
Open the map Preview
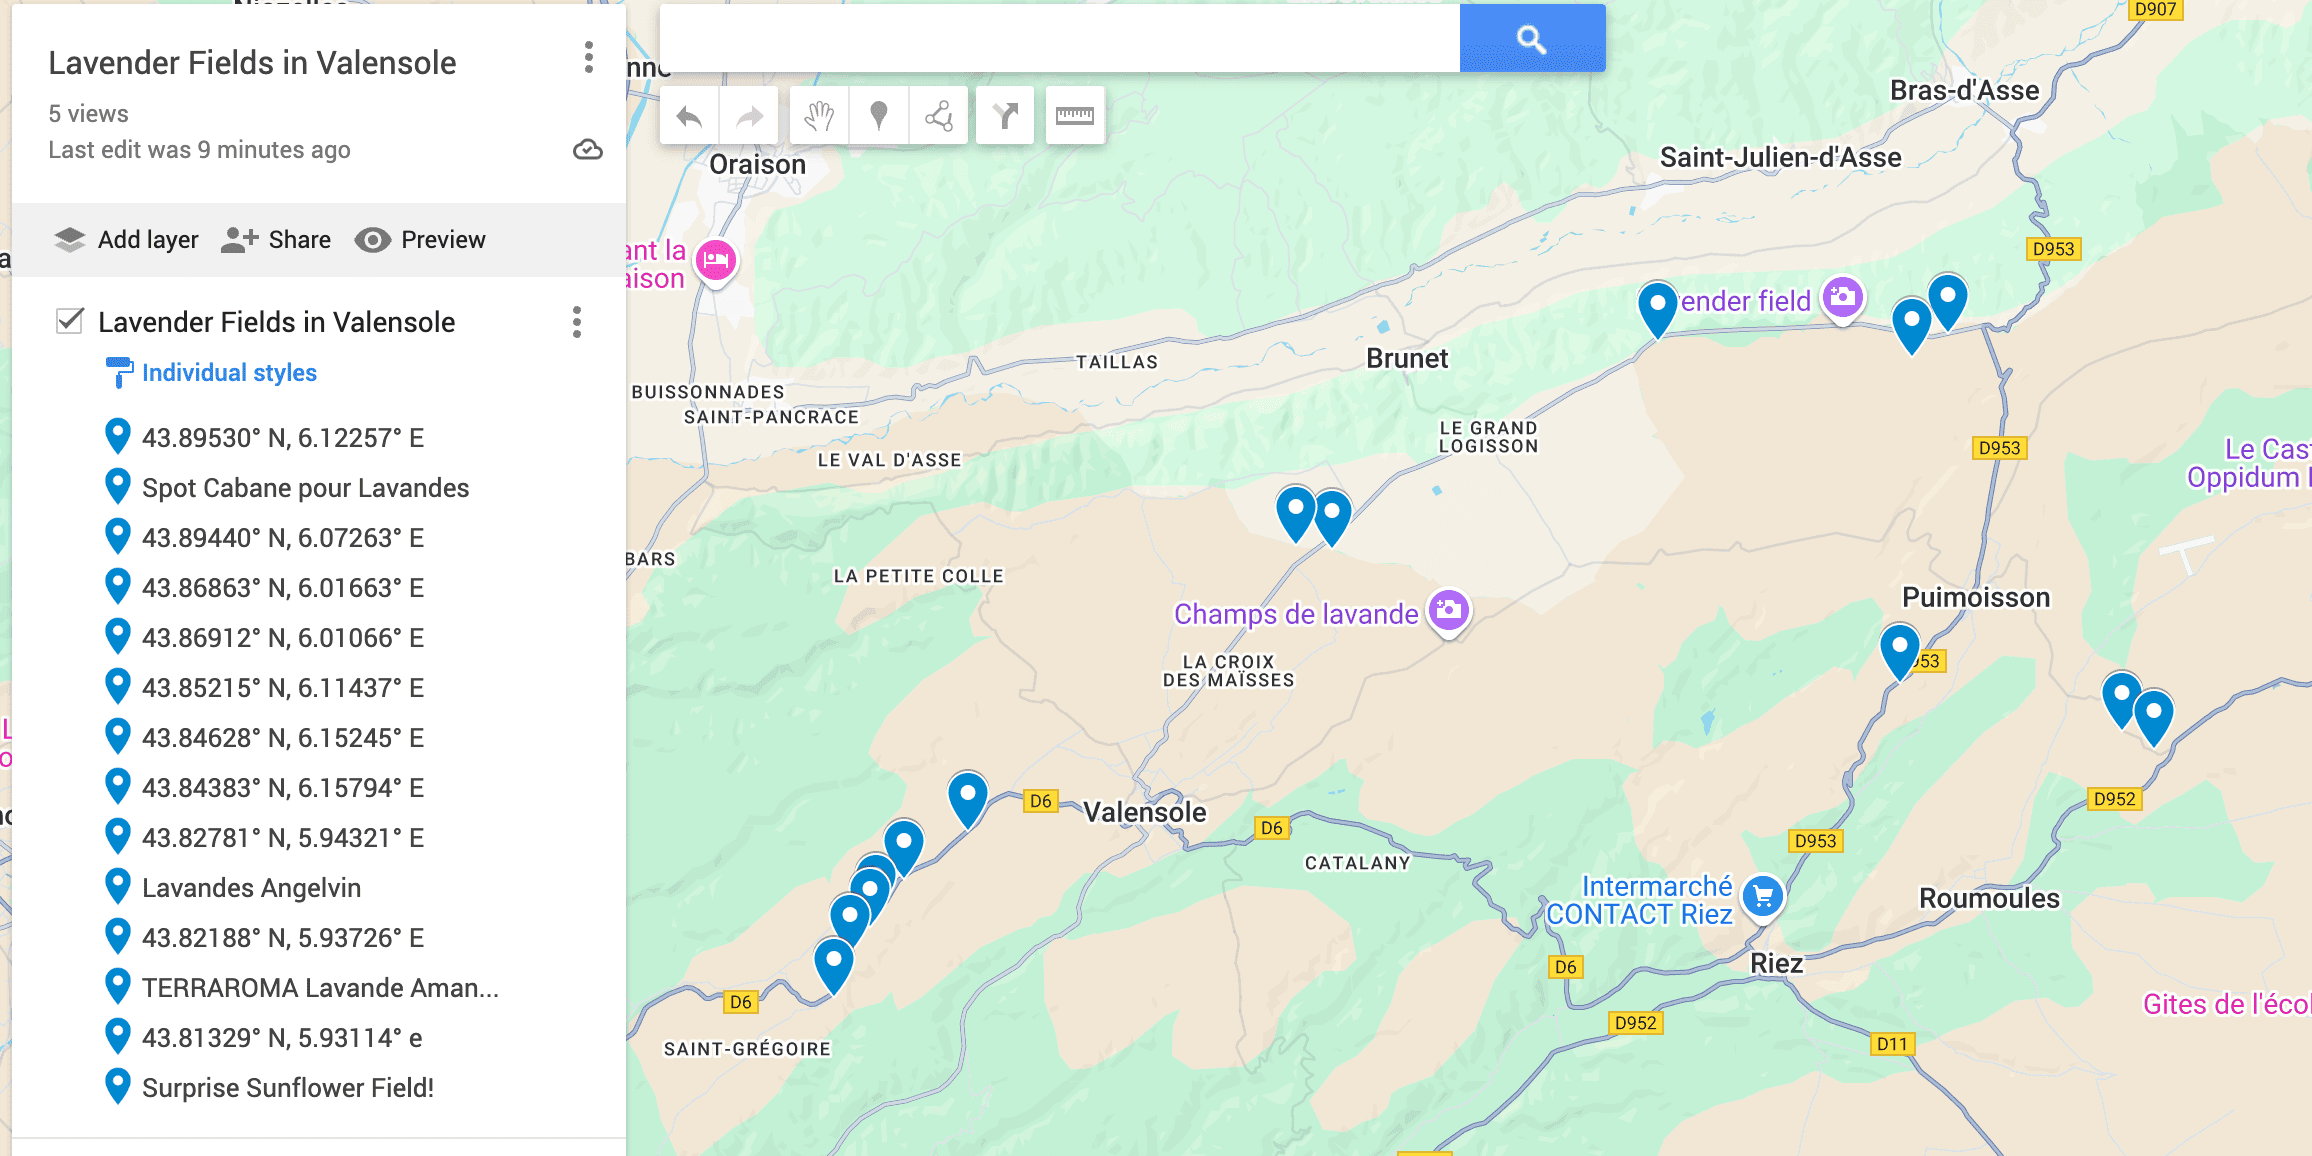click(x=421, y=240)
